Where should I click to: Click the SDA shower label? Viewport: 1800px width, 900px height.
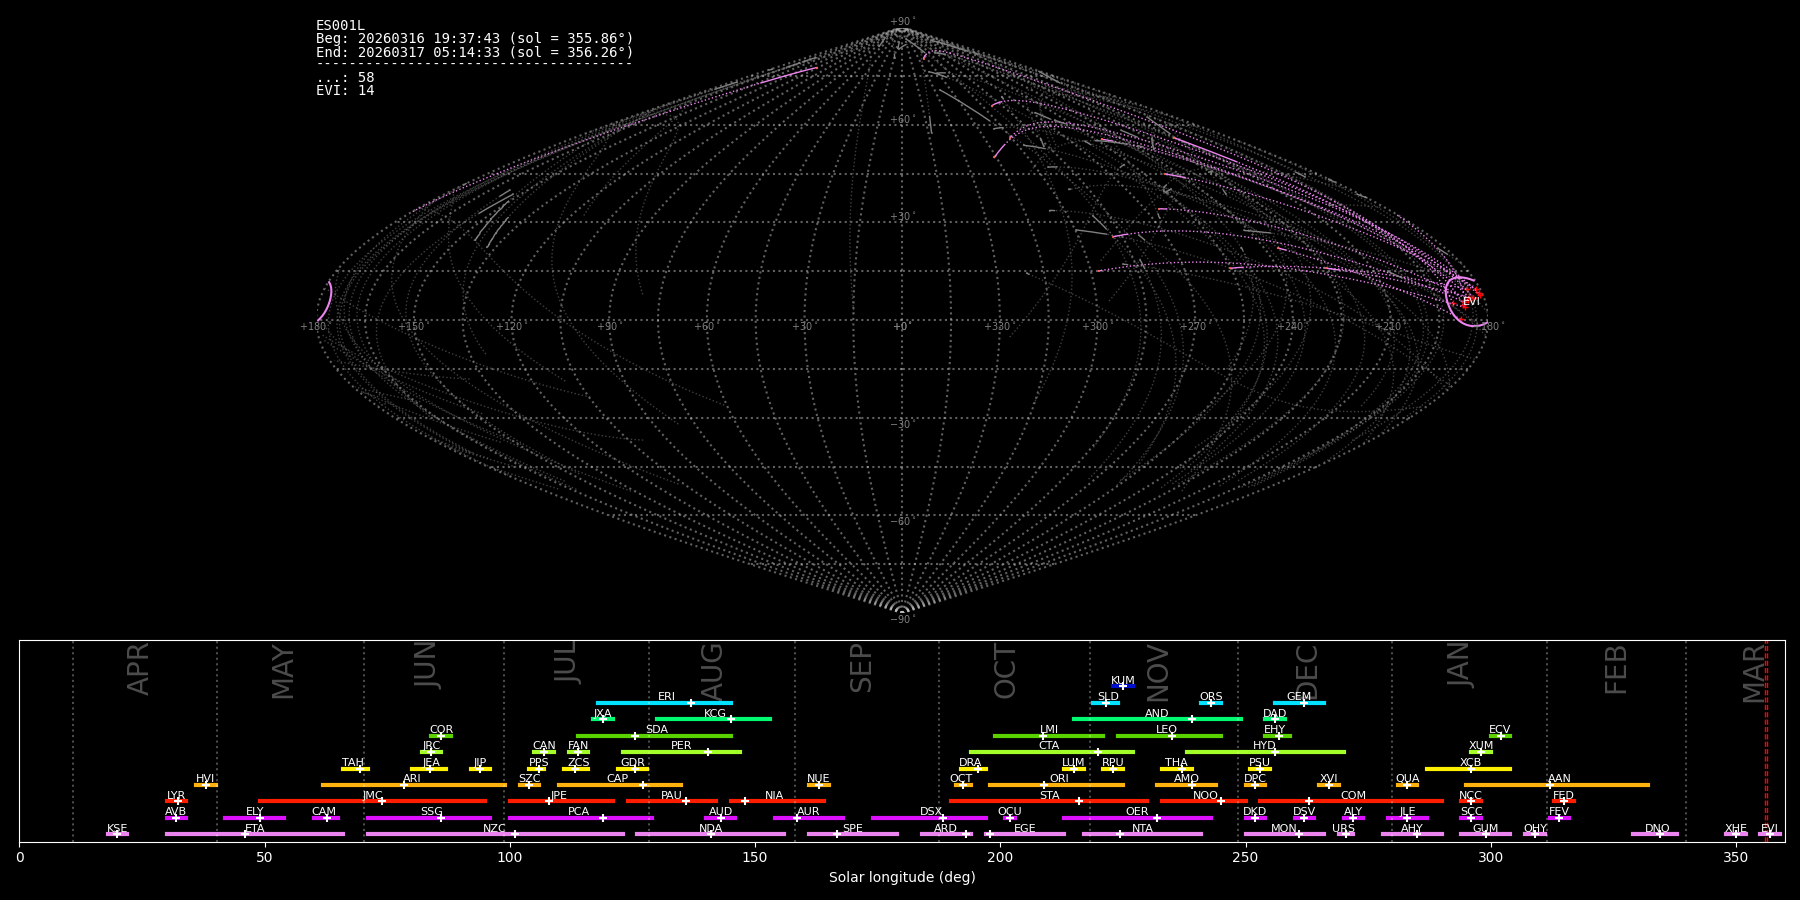coord(657,730)
